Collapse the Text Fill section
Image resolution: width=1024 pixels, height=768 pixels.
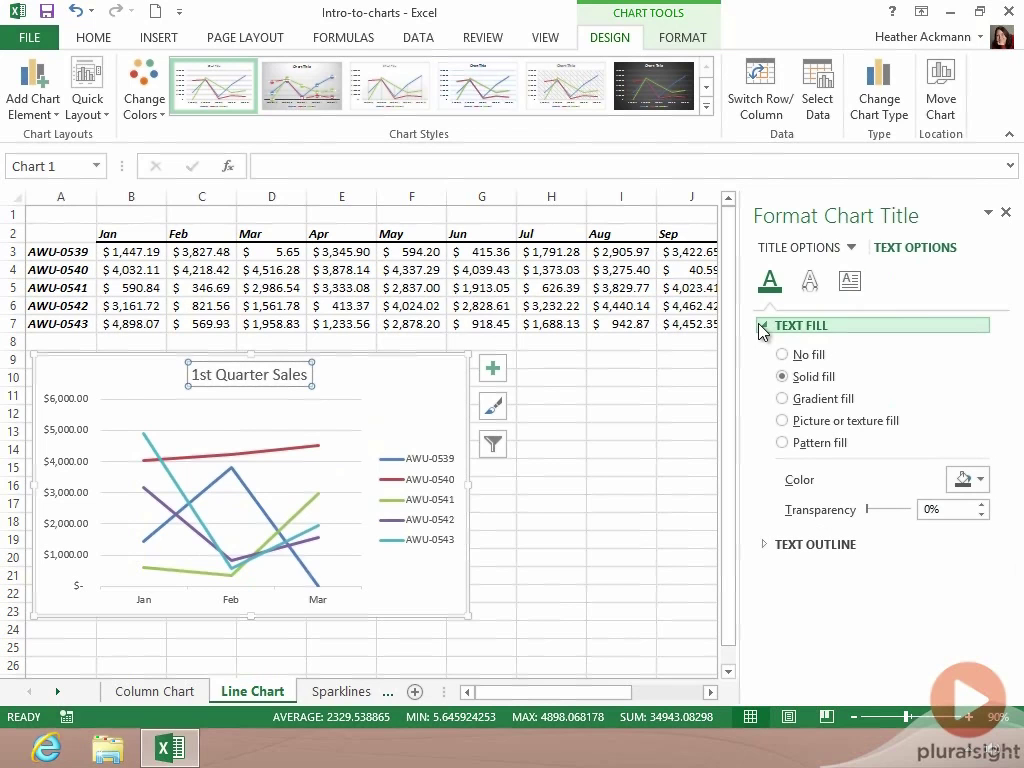pyautogui.click(x=763, y=325)
